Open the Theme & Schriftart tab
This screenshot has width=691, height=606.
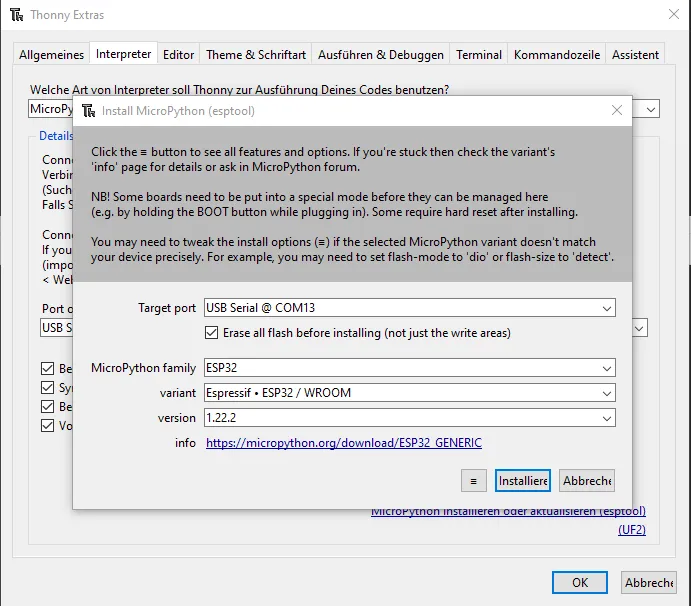(x=256, y=55)
